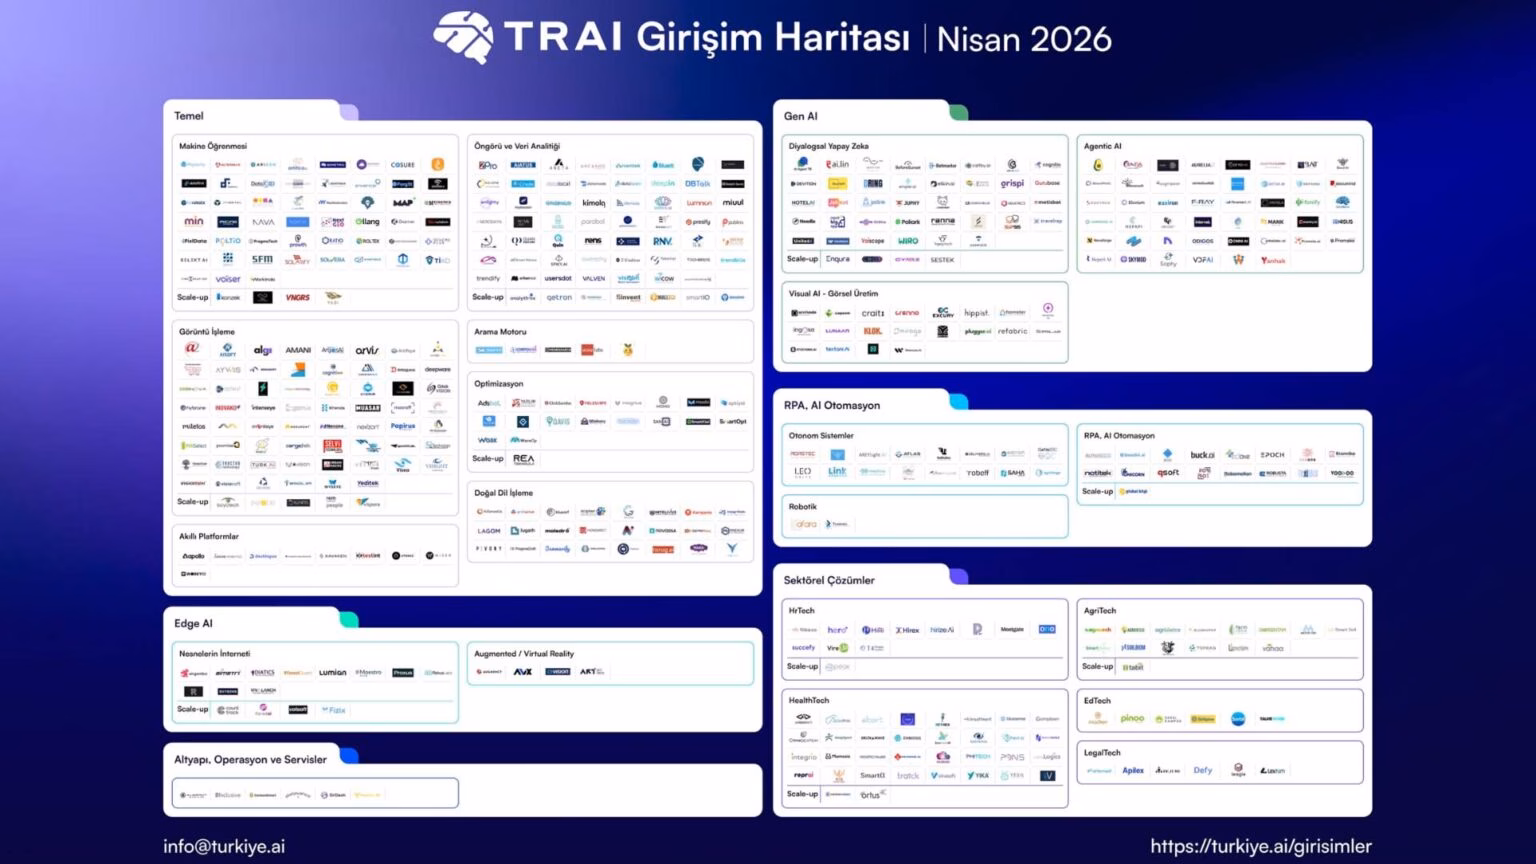Click the TRAI brain logo in header
Image resolution: width=1536 pixels, height=864 pixels.
[463, 38]
